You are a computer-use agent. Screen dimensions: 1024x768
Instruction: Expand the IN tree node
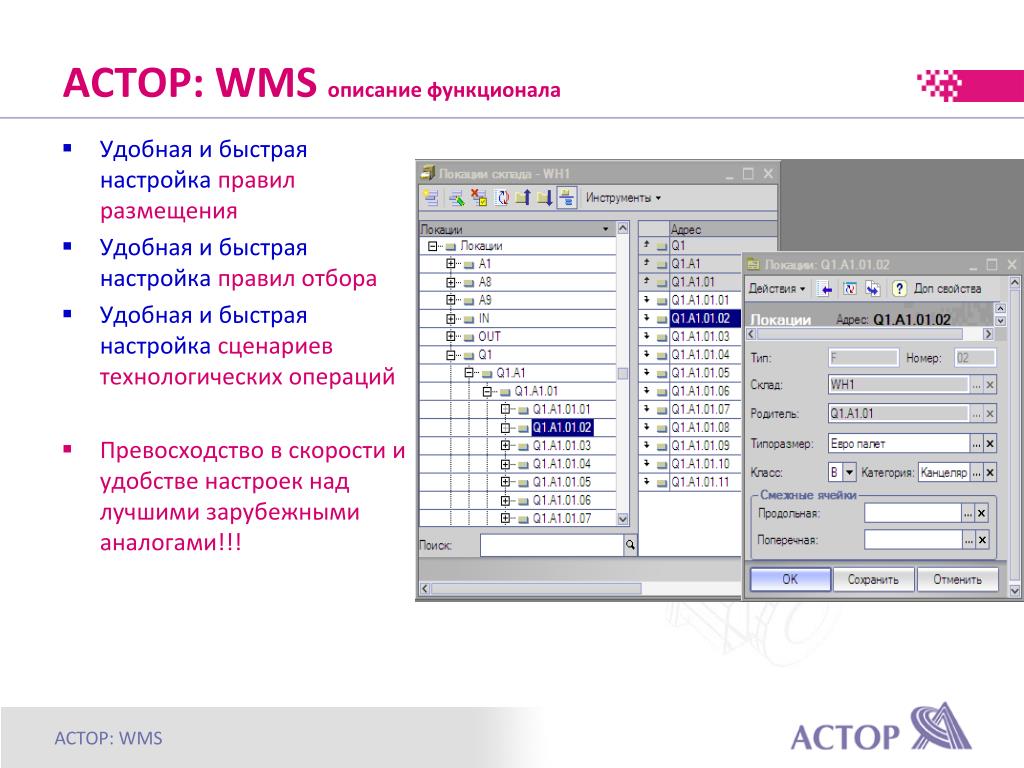pos(451,319)
